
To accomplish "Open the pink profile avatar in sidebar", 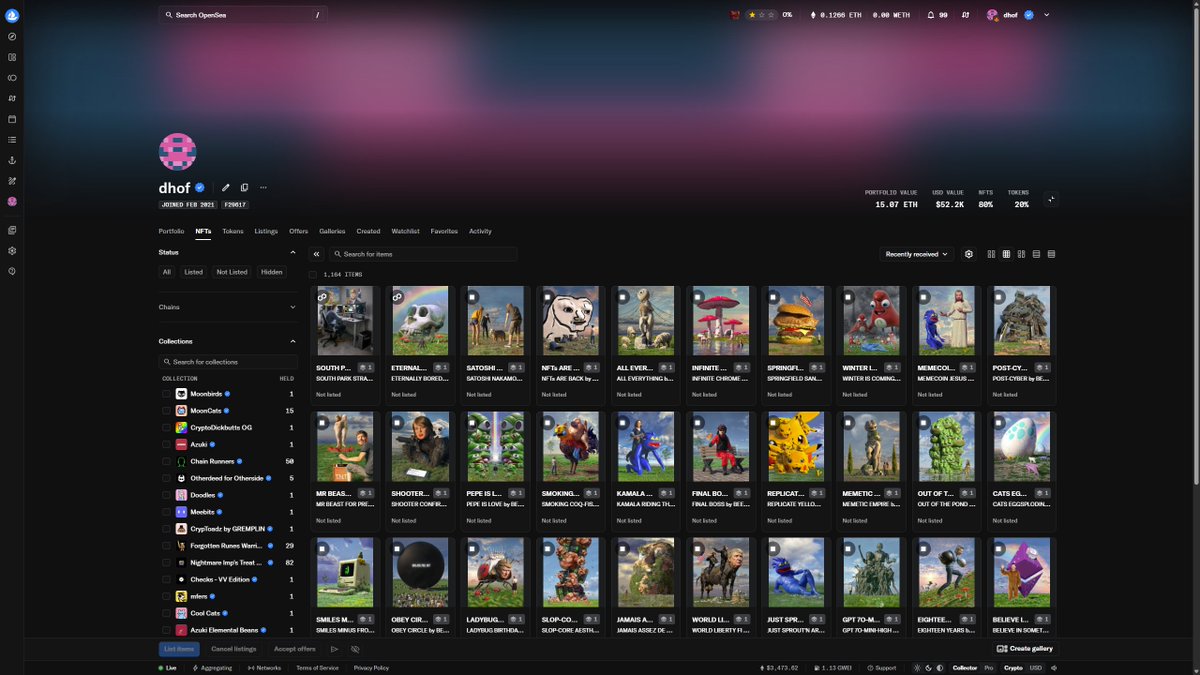I will click(x=12, y=201).
